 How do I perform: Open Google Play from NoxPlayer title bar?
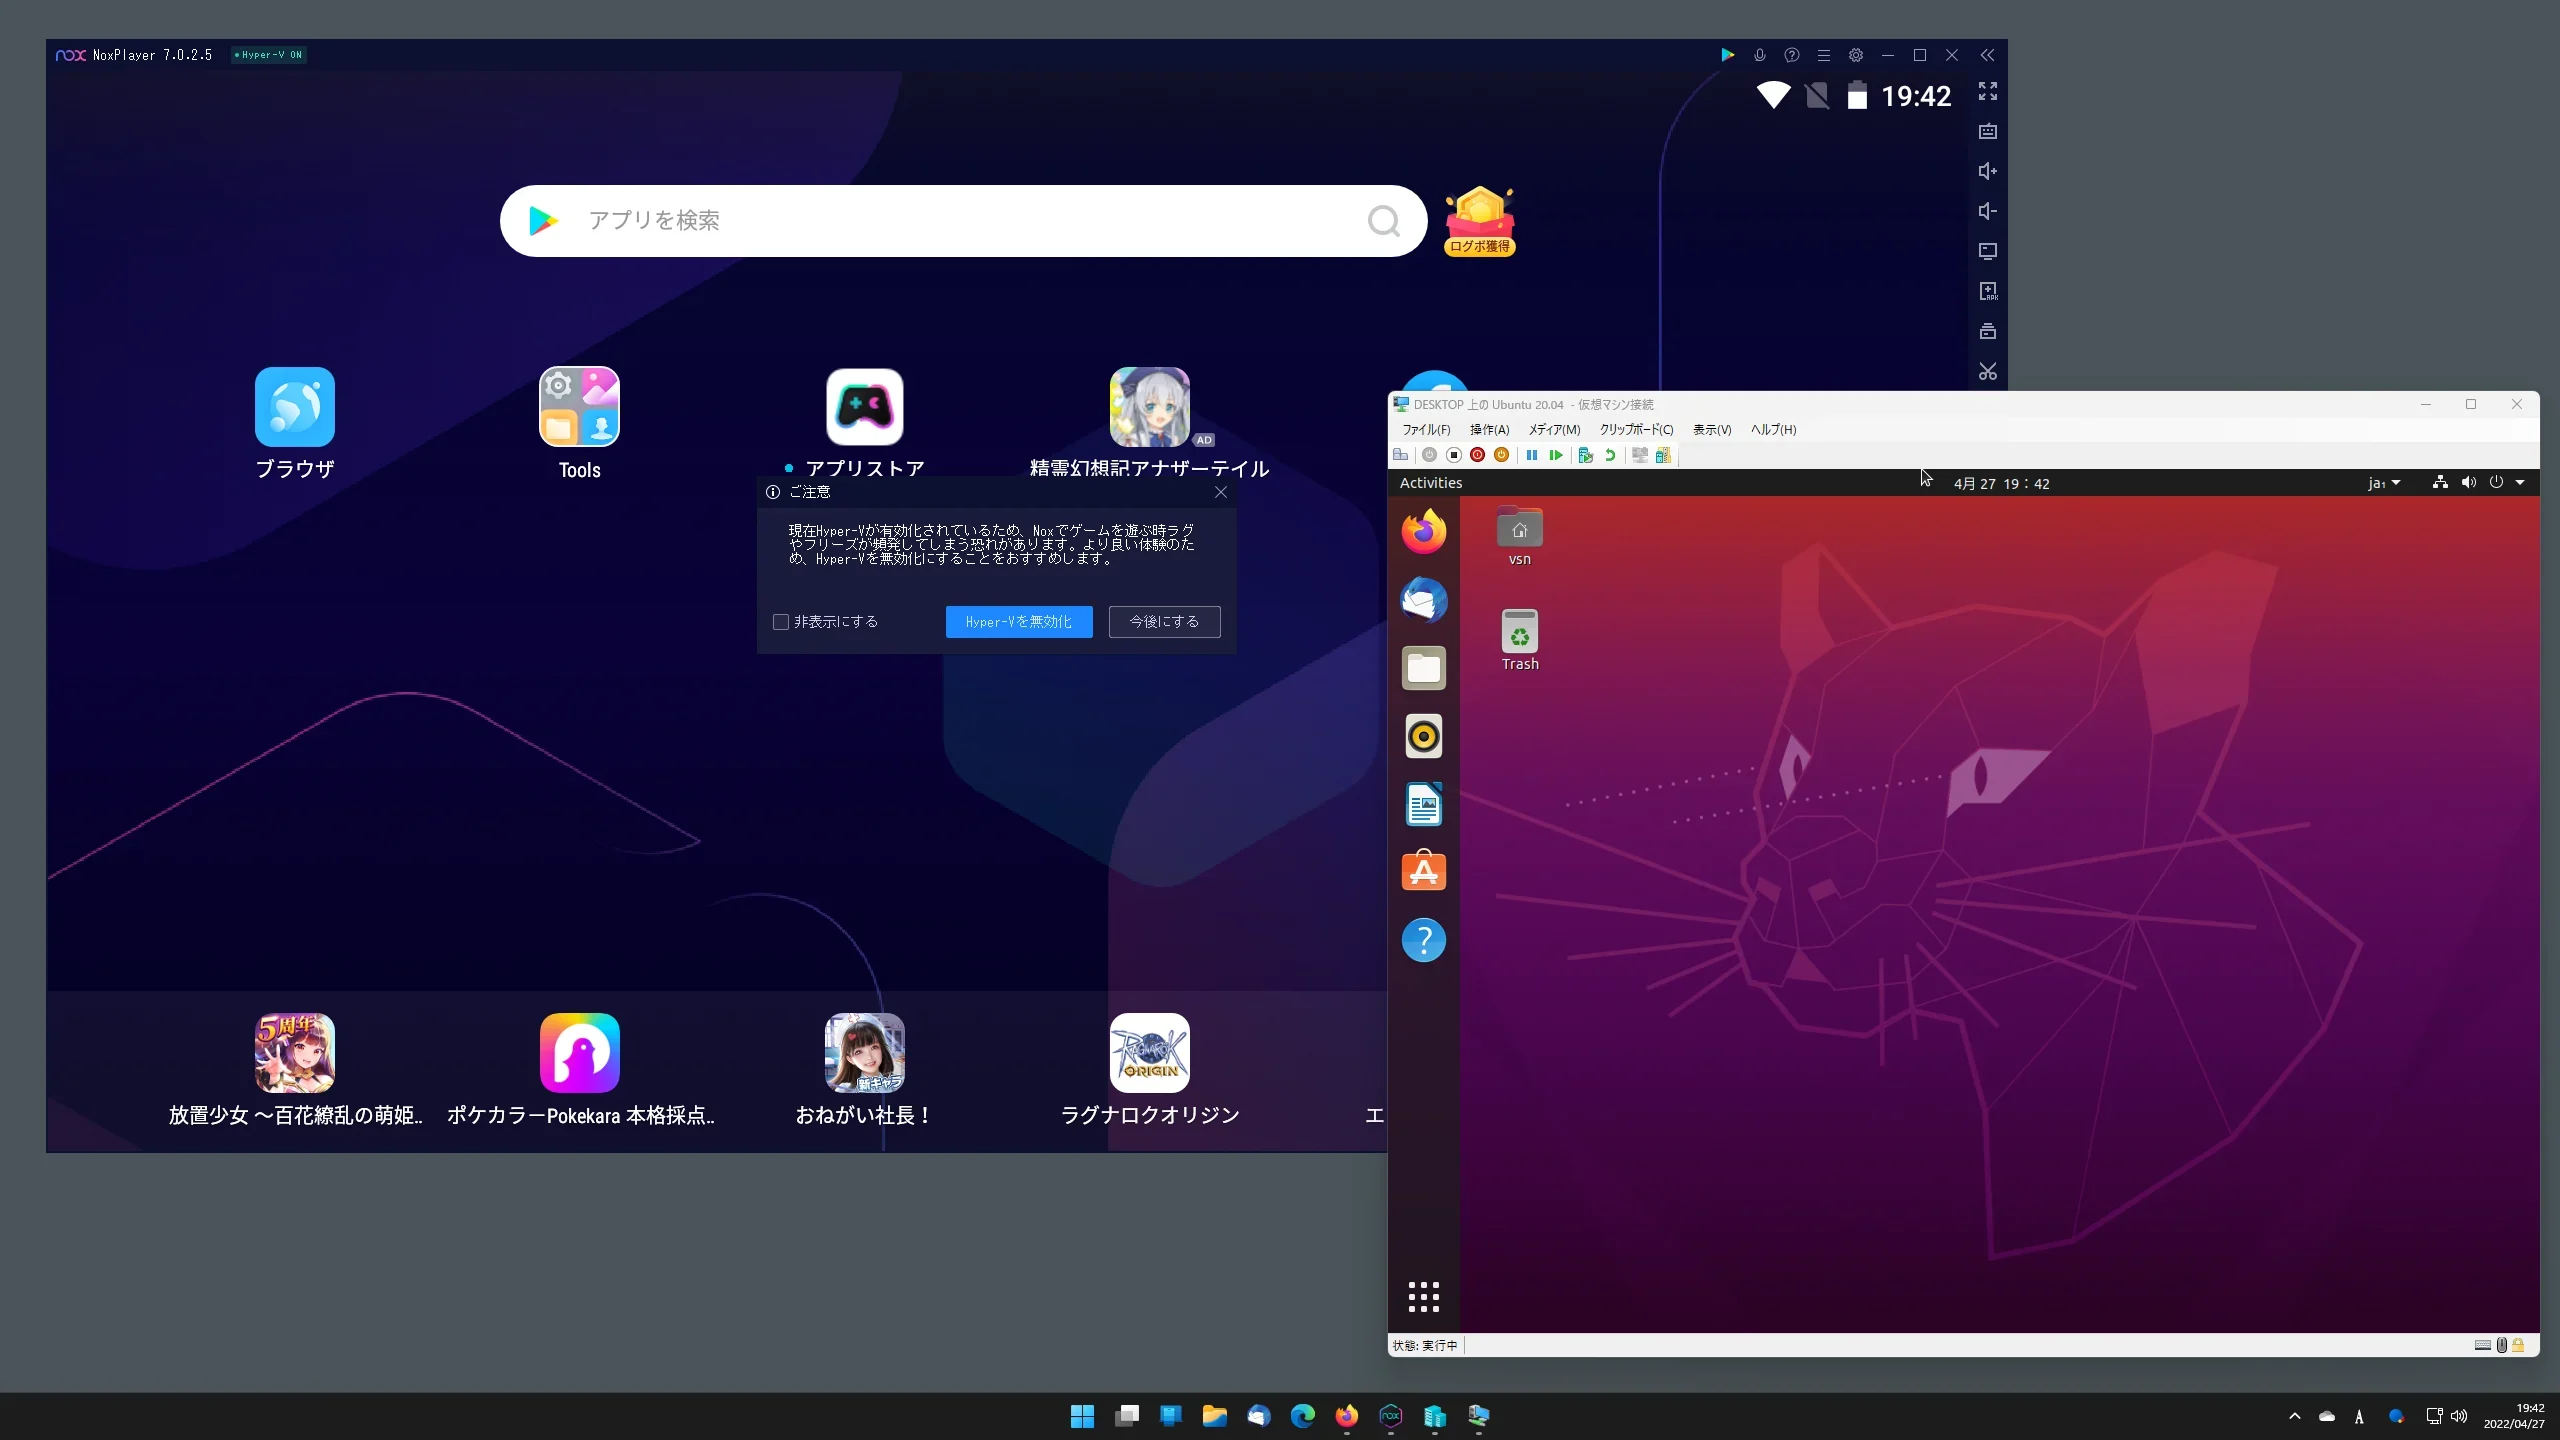(1727, 55)
